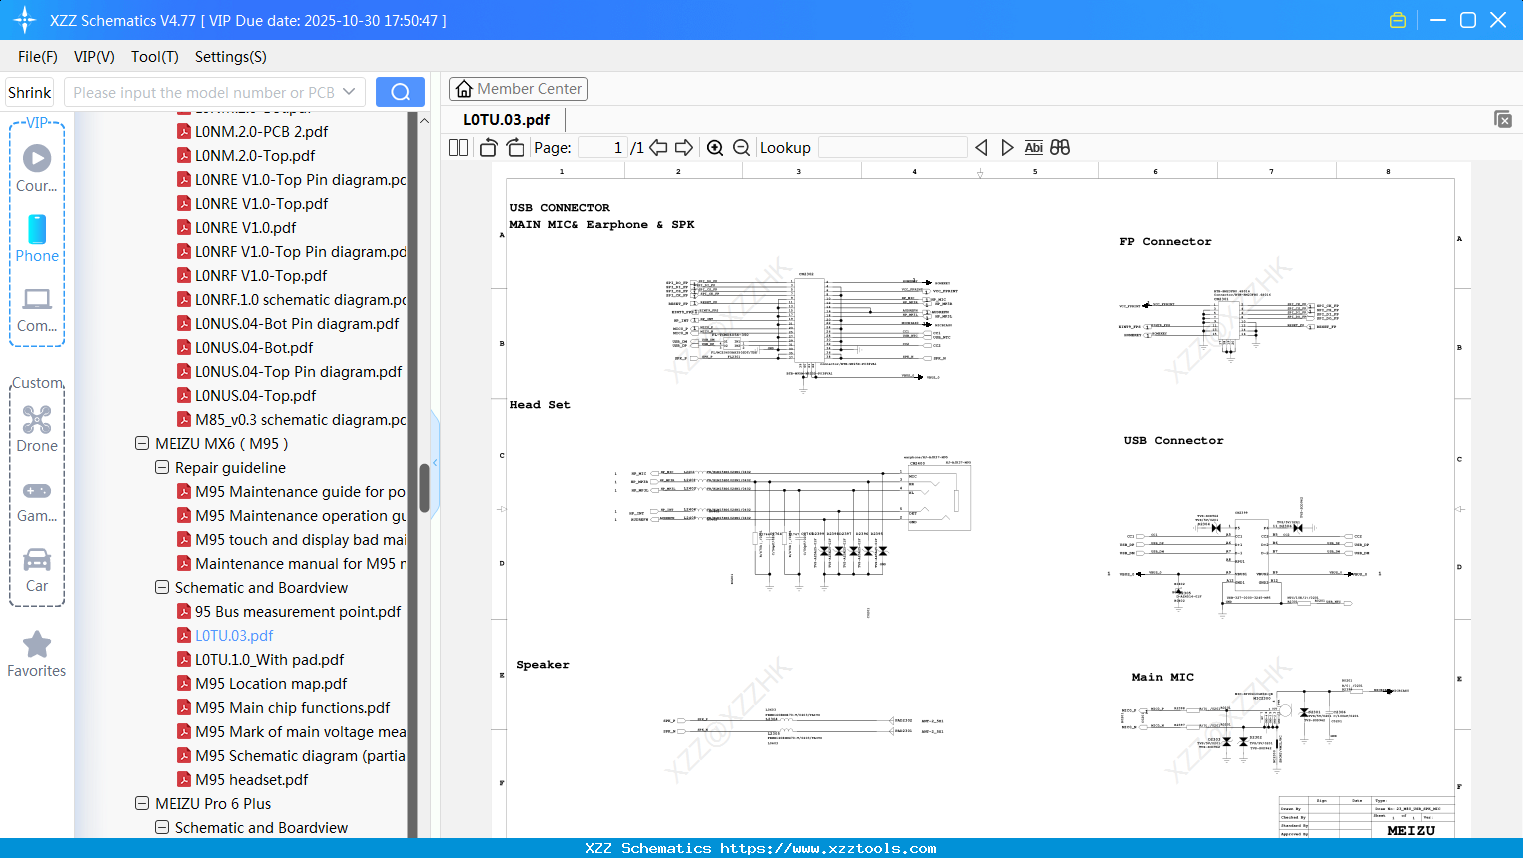Open 95 Bus measurement point.pdf
This screenshot has height=858, width=1523.
point(298,611)
